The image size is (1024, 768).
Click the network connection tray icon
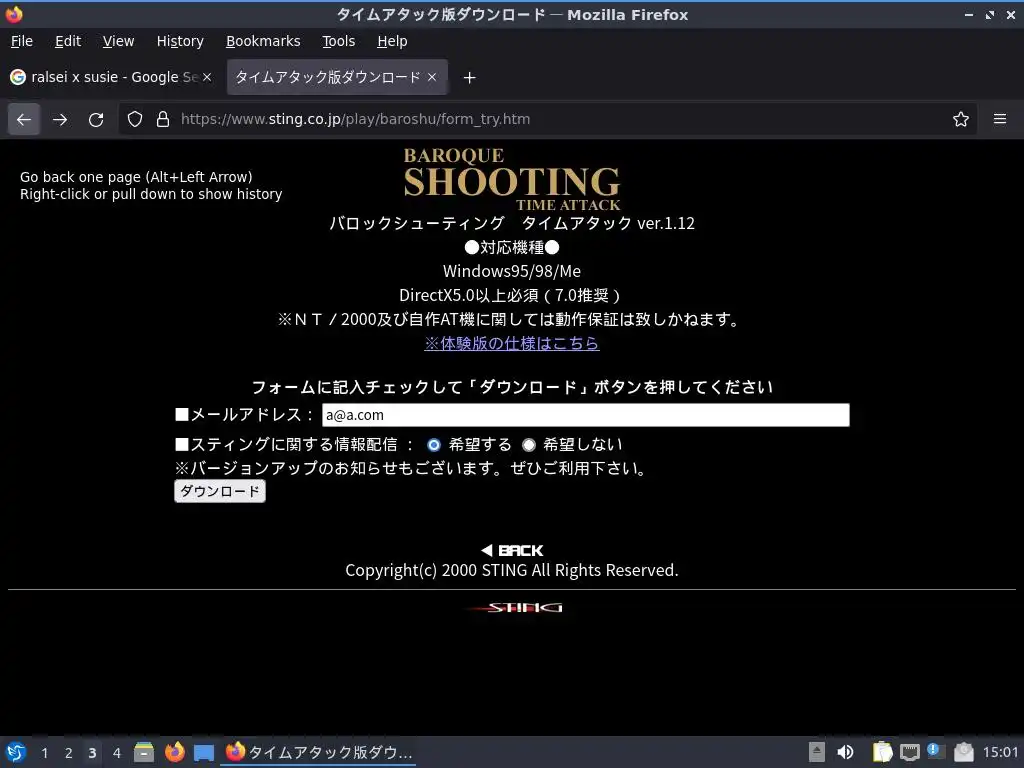coord(909,752)
